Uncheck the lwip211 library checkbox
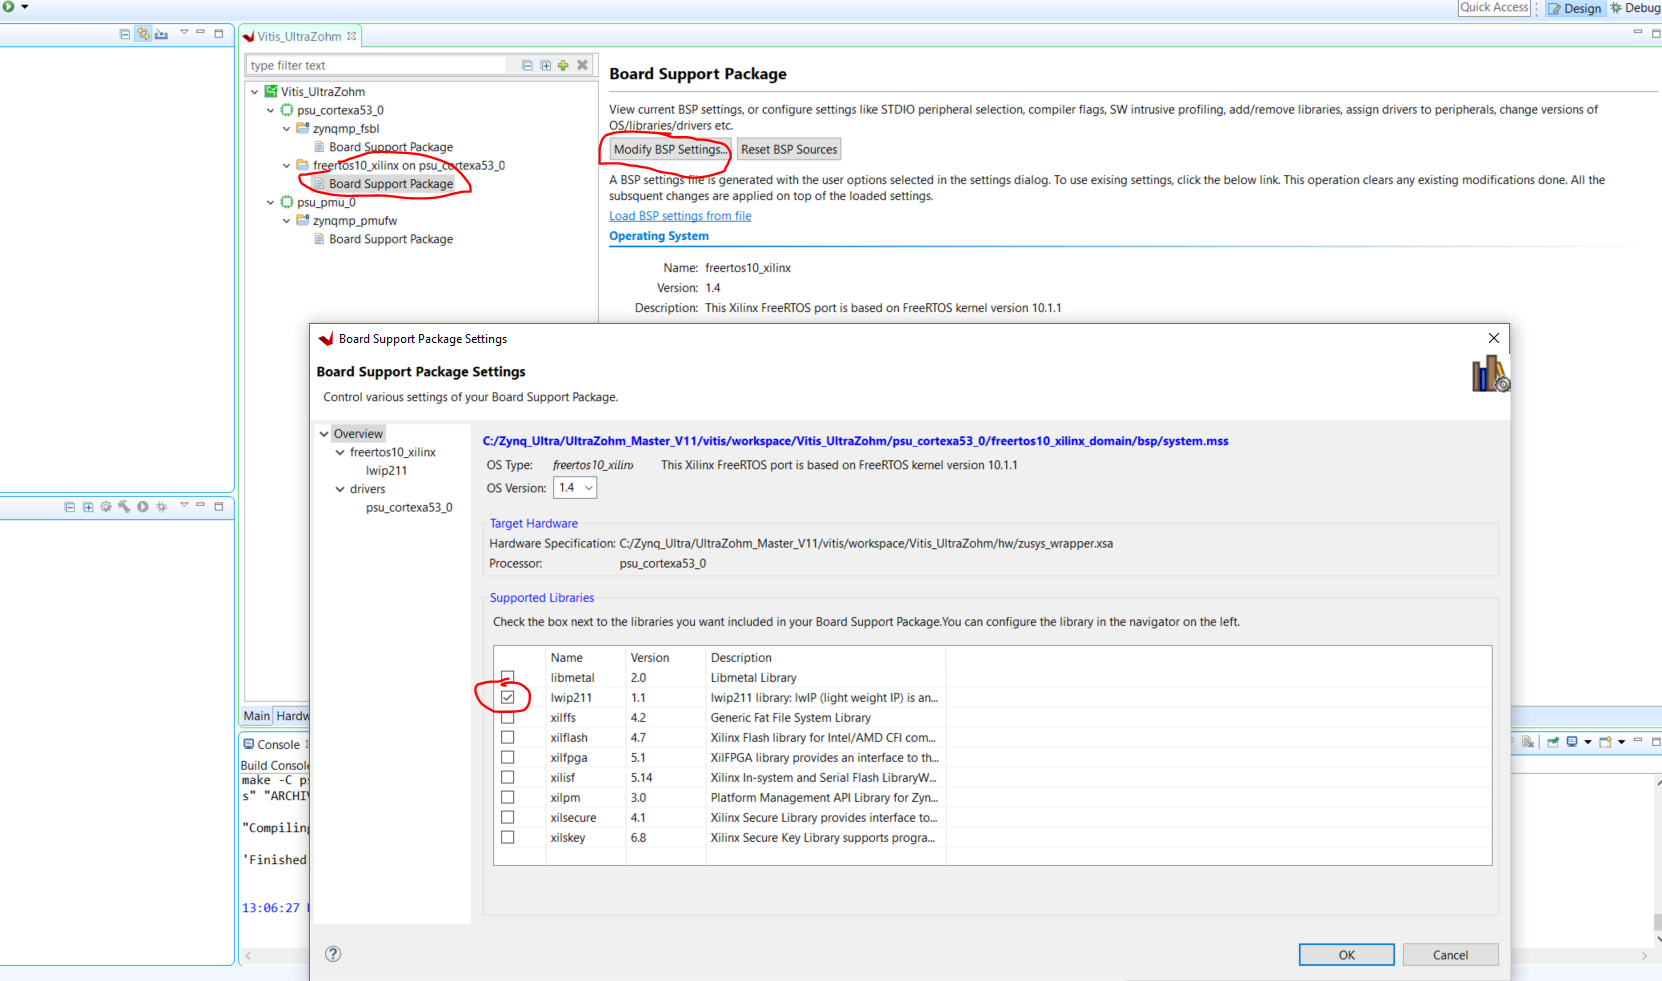1662x981 pixels. 508,697
